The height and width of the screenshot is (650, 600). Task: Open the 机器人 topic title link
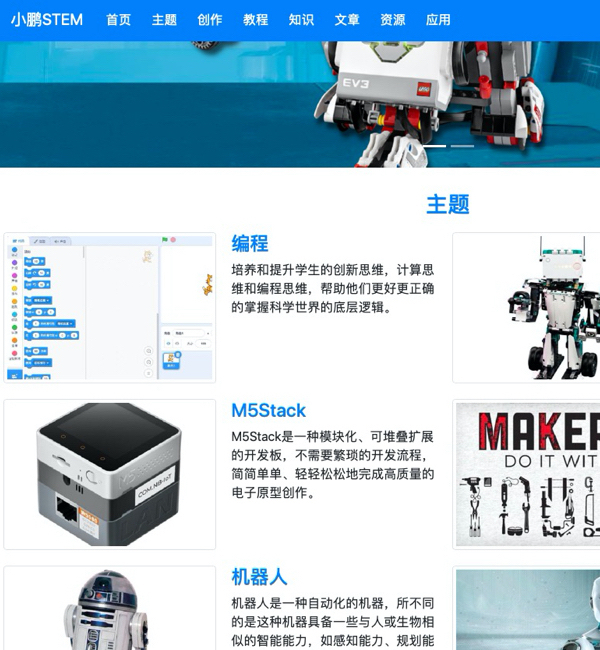click(x=259, y=577)
